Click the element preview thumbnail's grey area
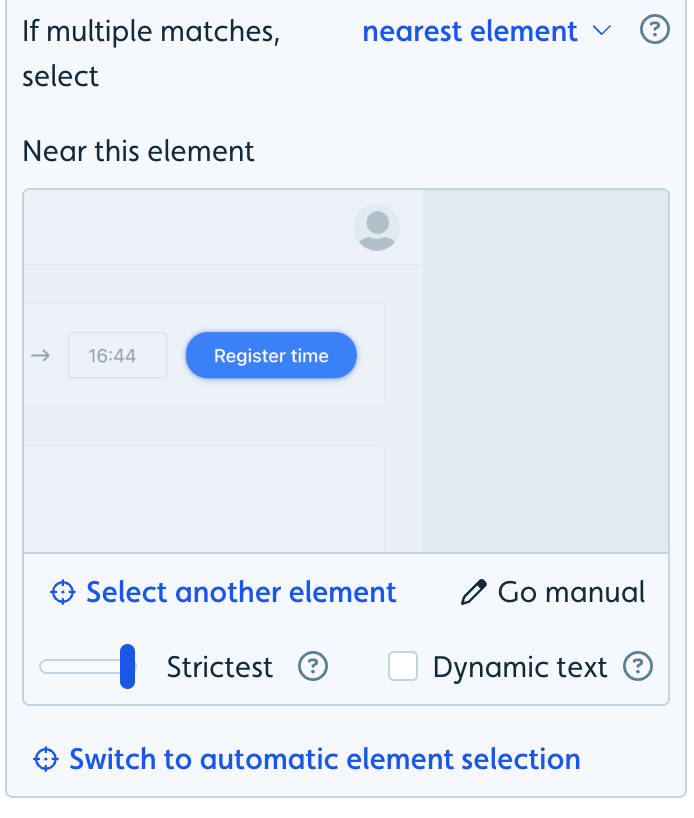The image size is (694, 818). point(546,370)
